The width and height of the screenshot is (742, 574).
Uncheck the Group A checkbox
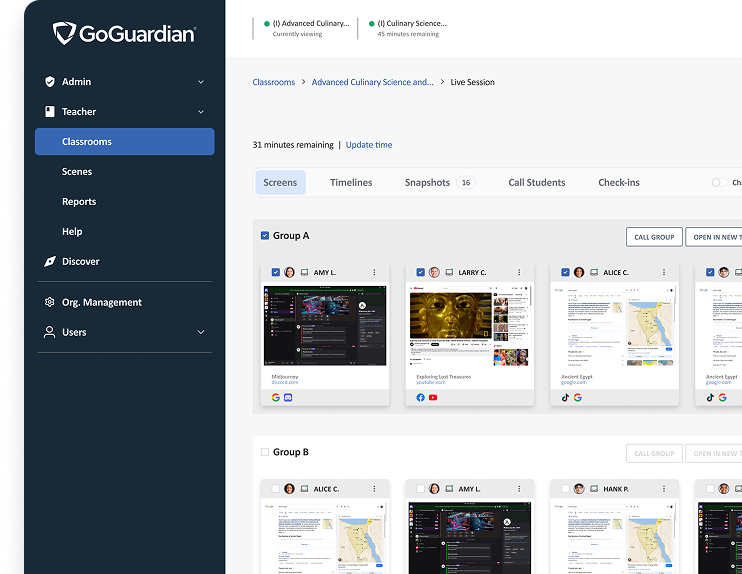click(265, 235)
